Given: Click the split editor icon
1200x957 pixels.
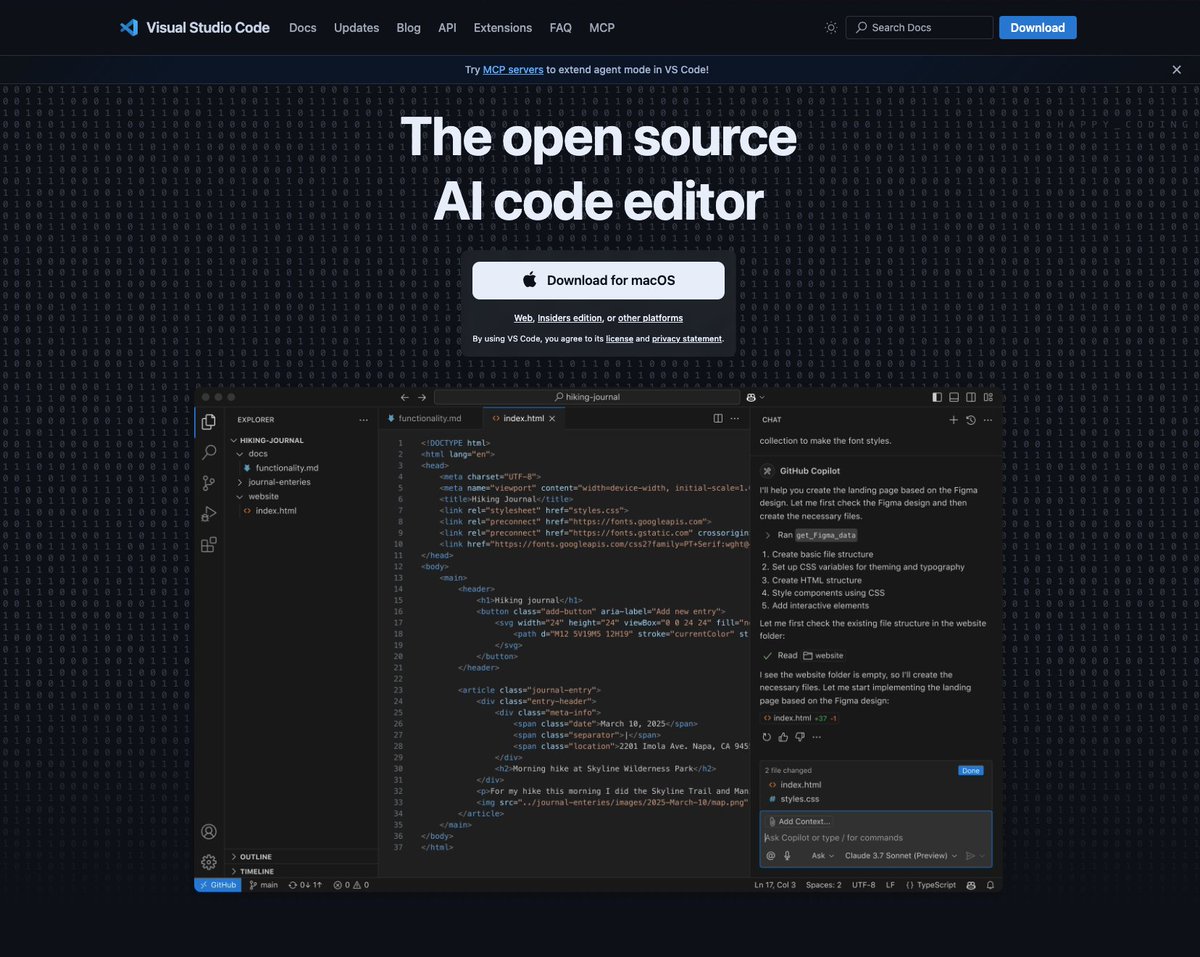Looking at the screenshot, I should pos(718,418).
